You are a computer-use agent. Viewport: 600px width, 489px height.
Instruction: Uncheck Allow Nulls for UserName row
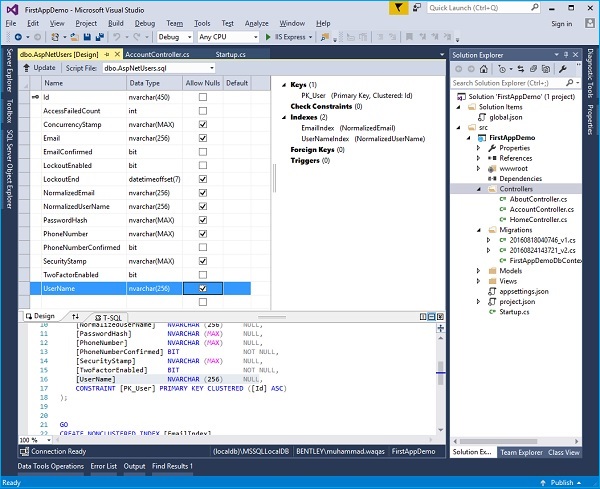pos(203,288)
